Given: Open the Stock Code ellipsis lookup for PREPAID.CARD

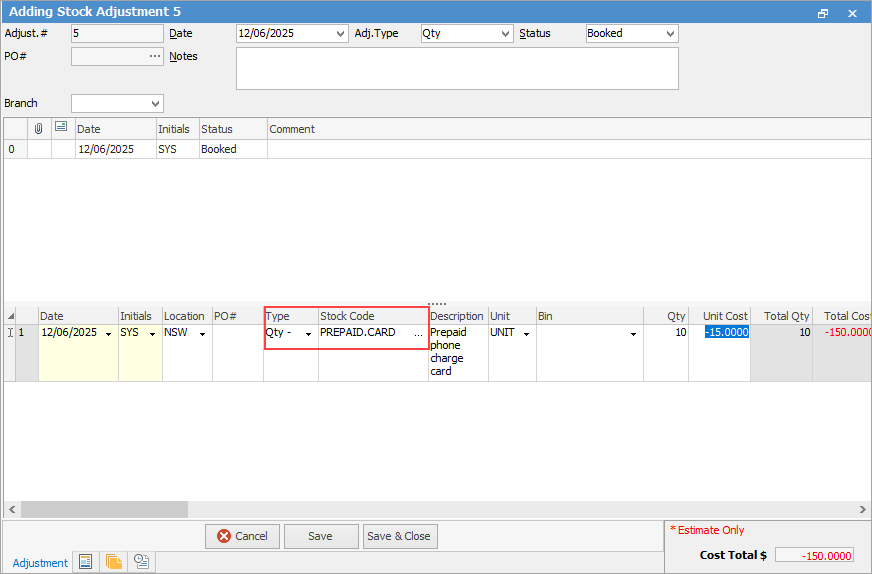Looking at the screenshot, I should (x=418, y=334).
